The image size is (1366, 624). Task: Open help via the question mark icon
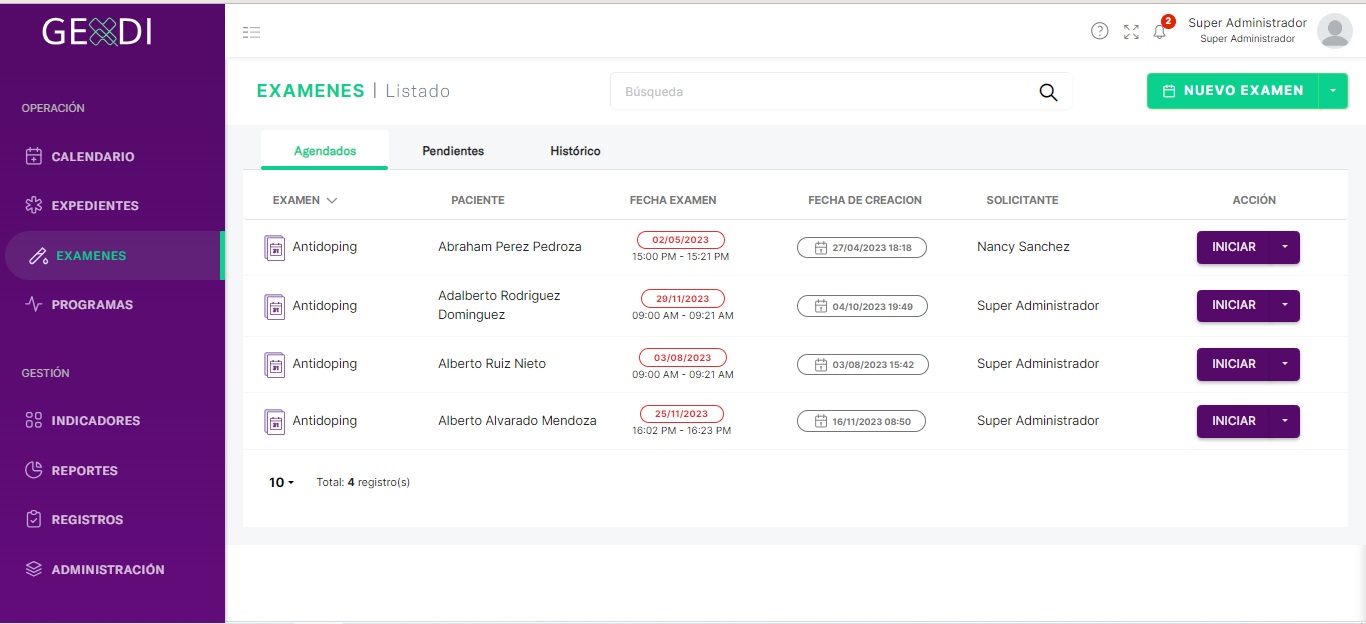click(x=1100, y=31)
